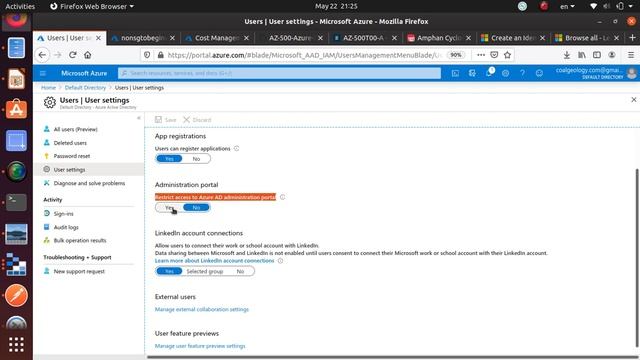Screen dimensions: 640x360
Task: Set Restrict admin portal access to No
Action: click(196, 208)
